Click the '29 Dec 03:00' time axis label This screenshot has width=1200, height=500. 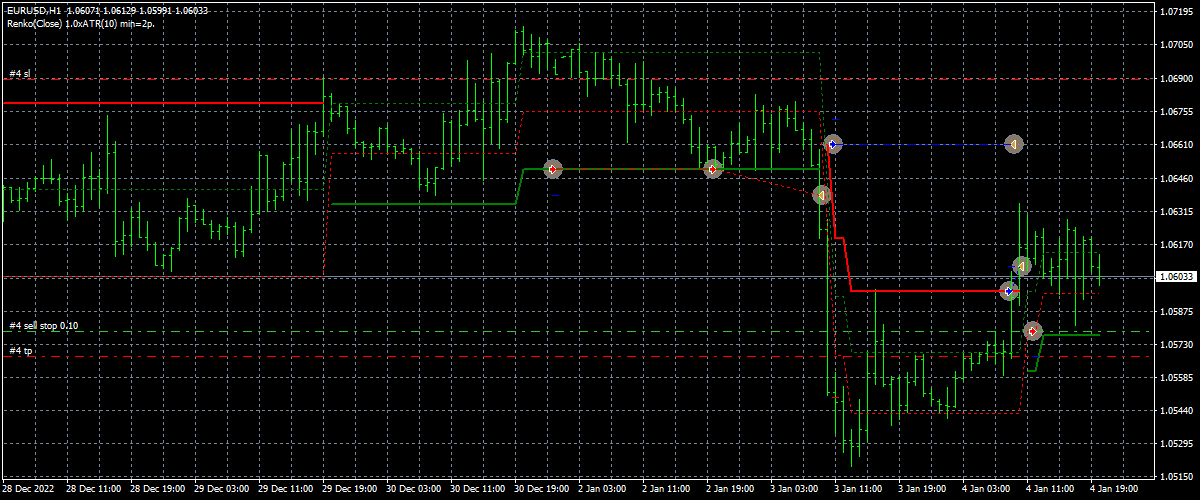click(220, 491)
